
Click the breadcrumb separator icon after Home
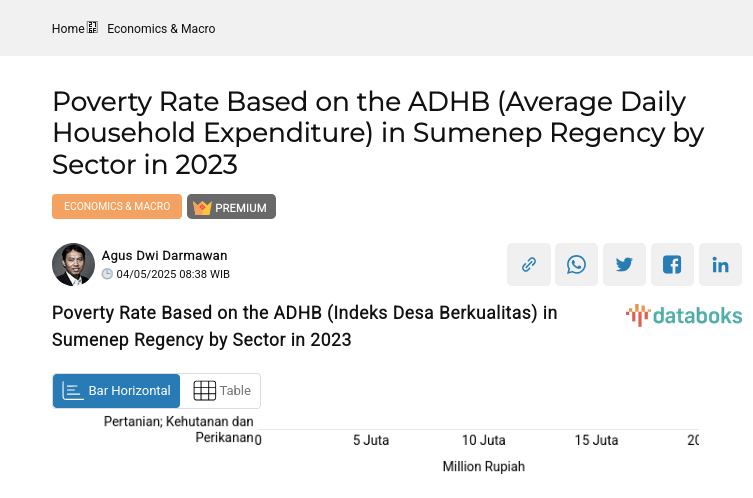(92, 28)
